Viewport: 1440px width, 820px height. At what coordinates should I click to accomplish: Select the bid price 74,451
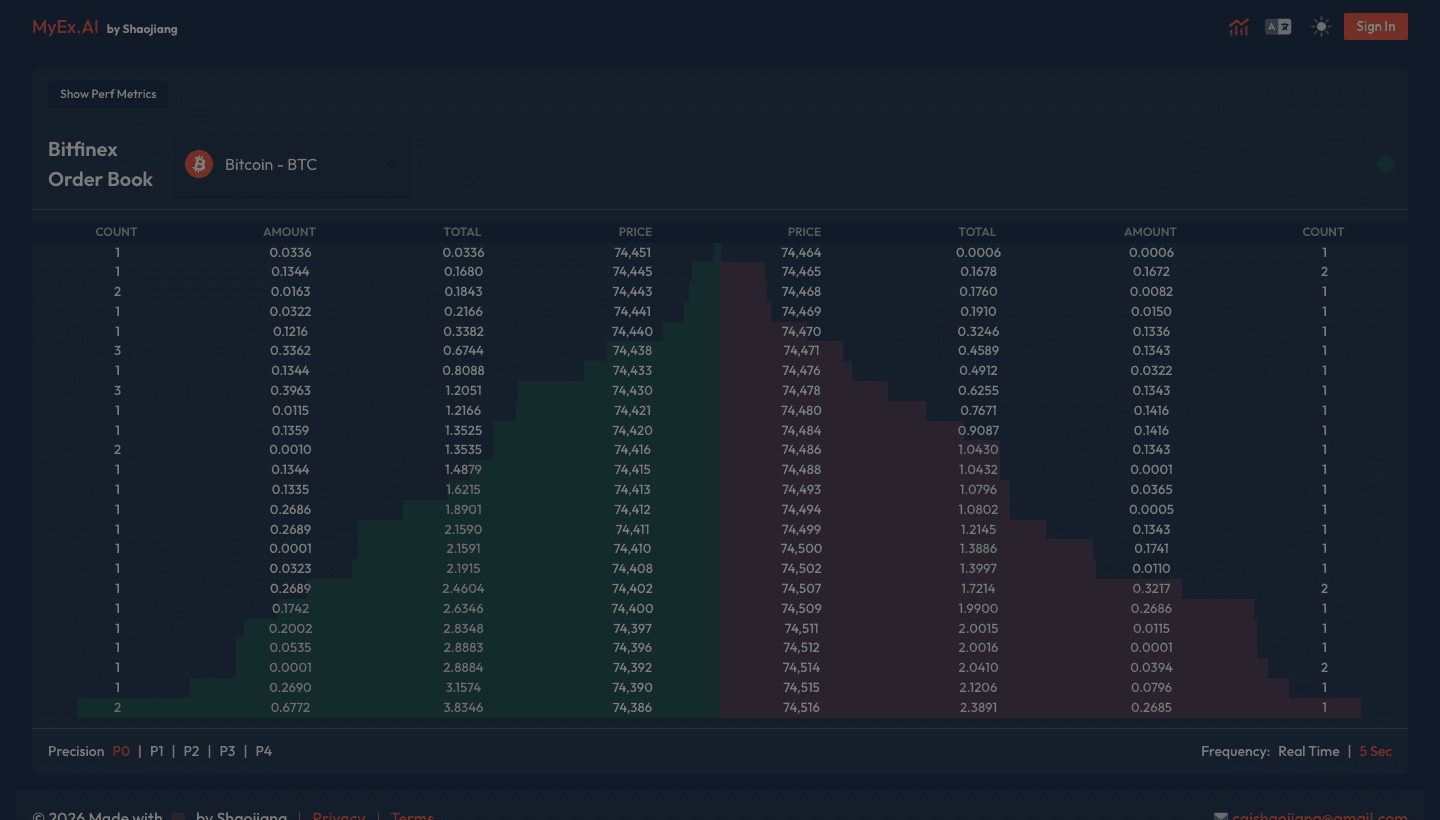pyautogui.click(x=632, y=252)
